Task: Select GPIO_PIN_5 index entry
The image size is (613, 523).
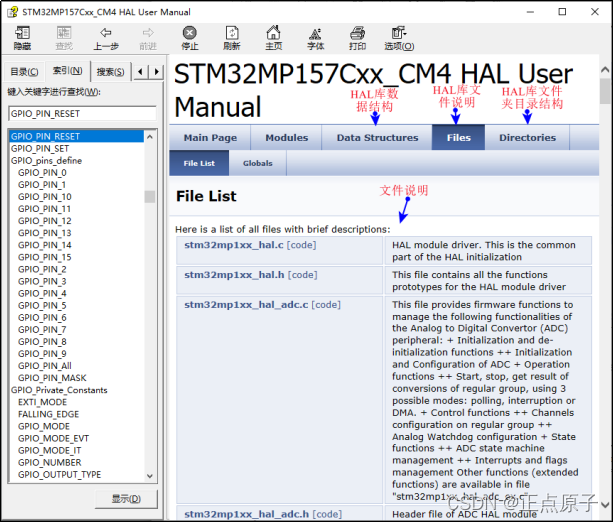Action: click(42, 306)
